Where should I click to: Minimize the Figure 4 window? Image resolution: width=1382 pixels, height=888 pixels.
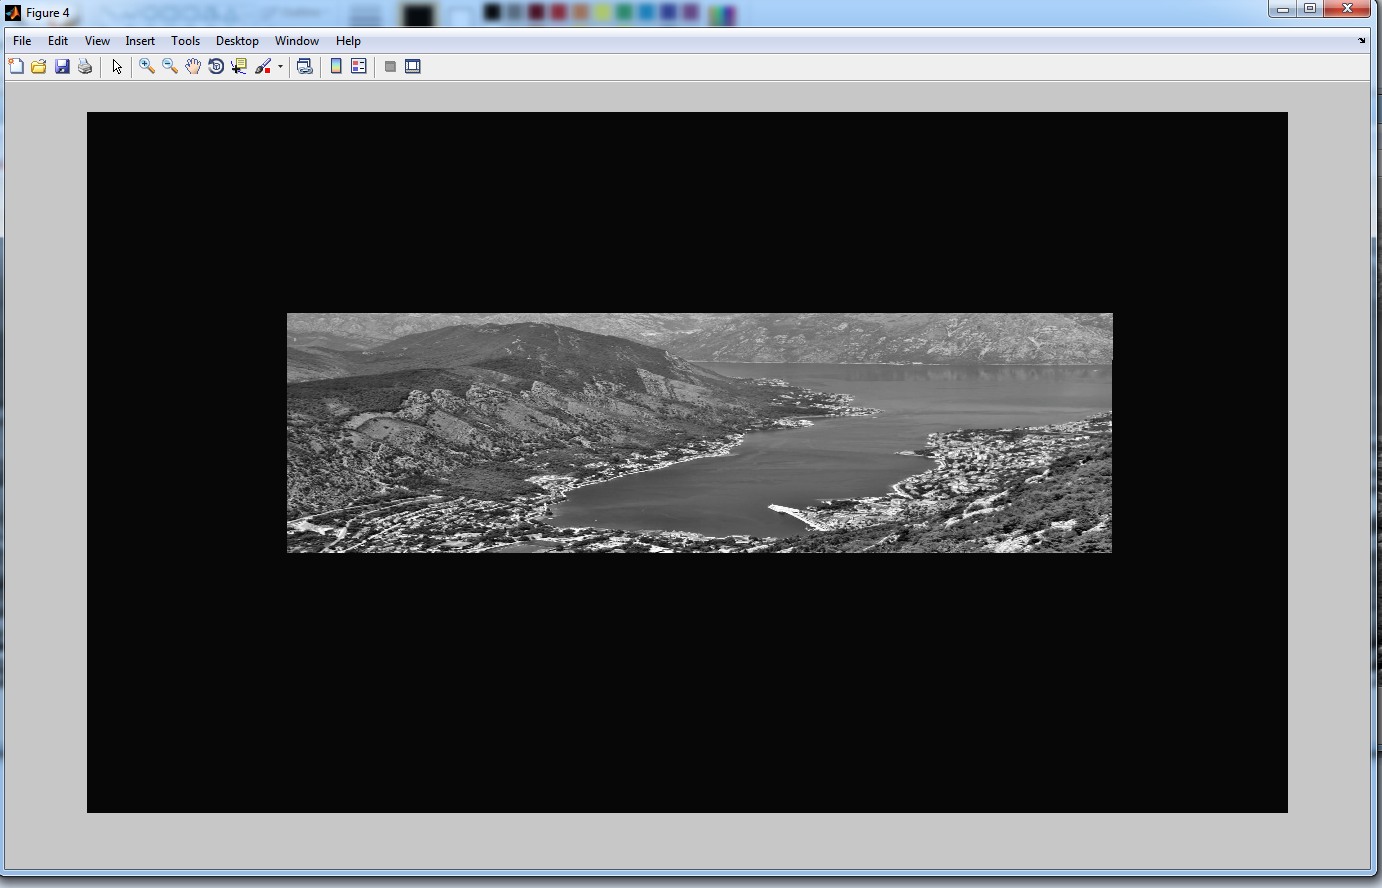[1282, 9]
